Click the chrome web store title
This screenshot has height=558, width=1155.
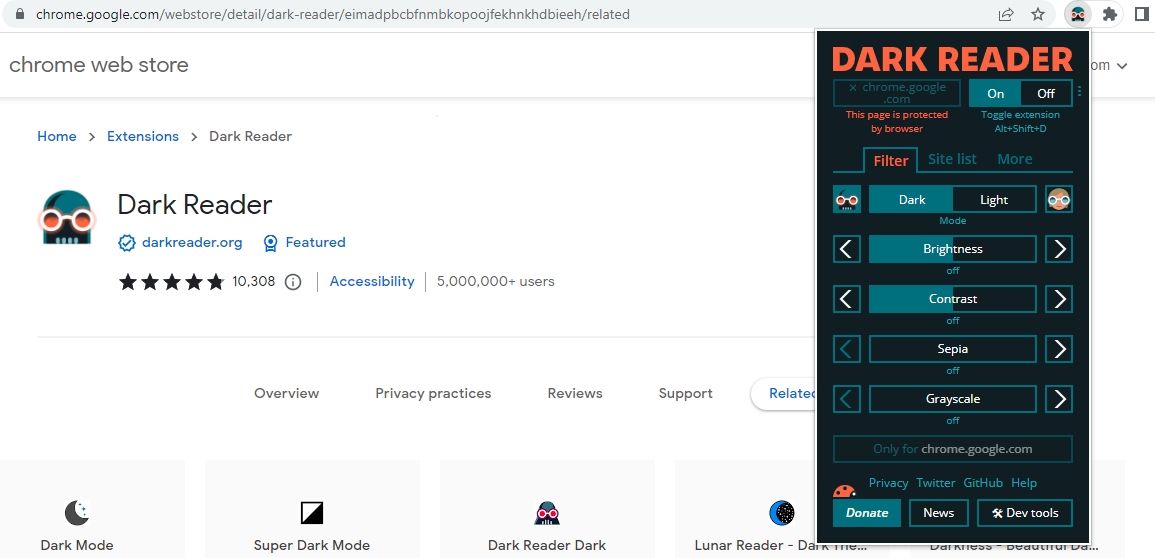(99, 65)
